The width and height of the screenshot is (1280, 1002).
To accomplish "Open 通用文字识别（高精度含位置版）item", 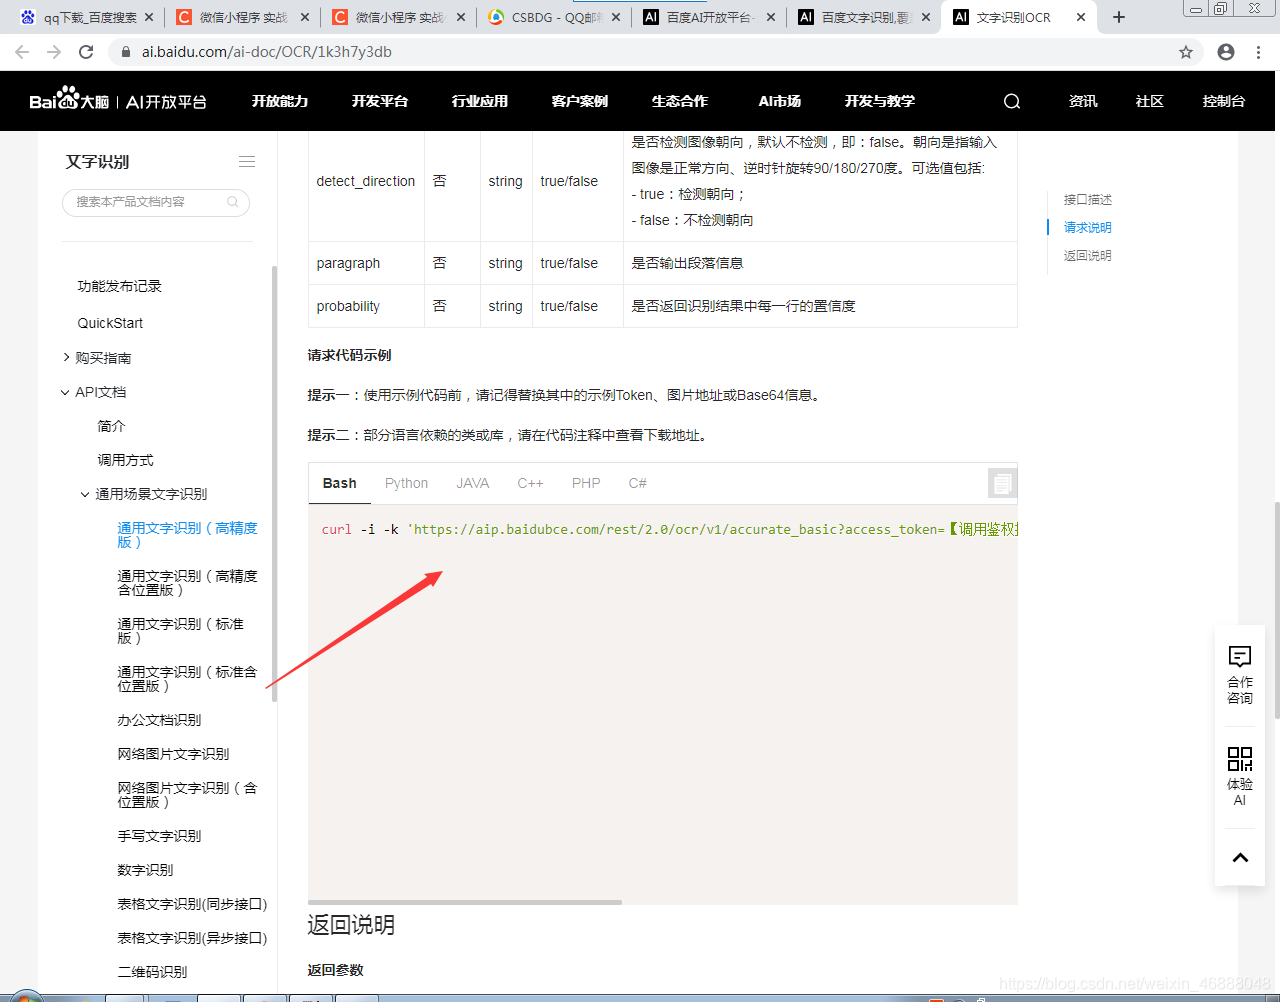I will tap(187, 583).
